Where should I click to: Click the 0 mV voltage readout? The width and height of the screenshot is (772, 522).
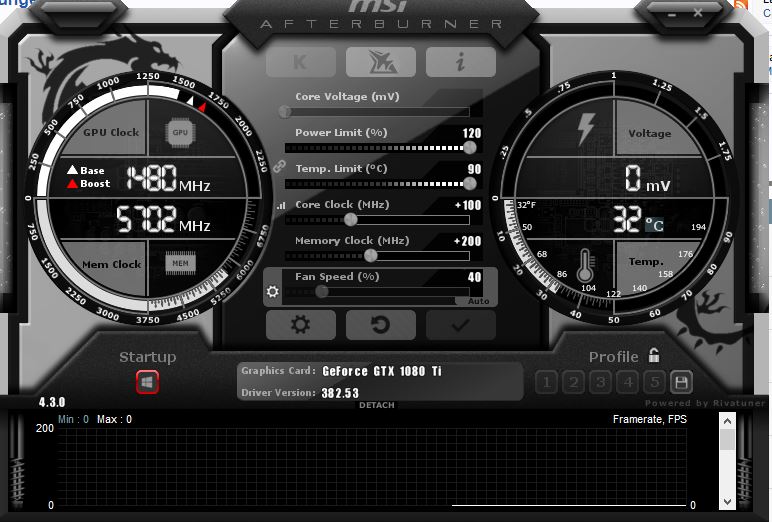click(x=647, y=178)
